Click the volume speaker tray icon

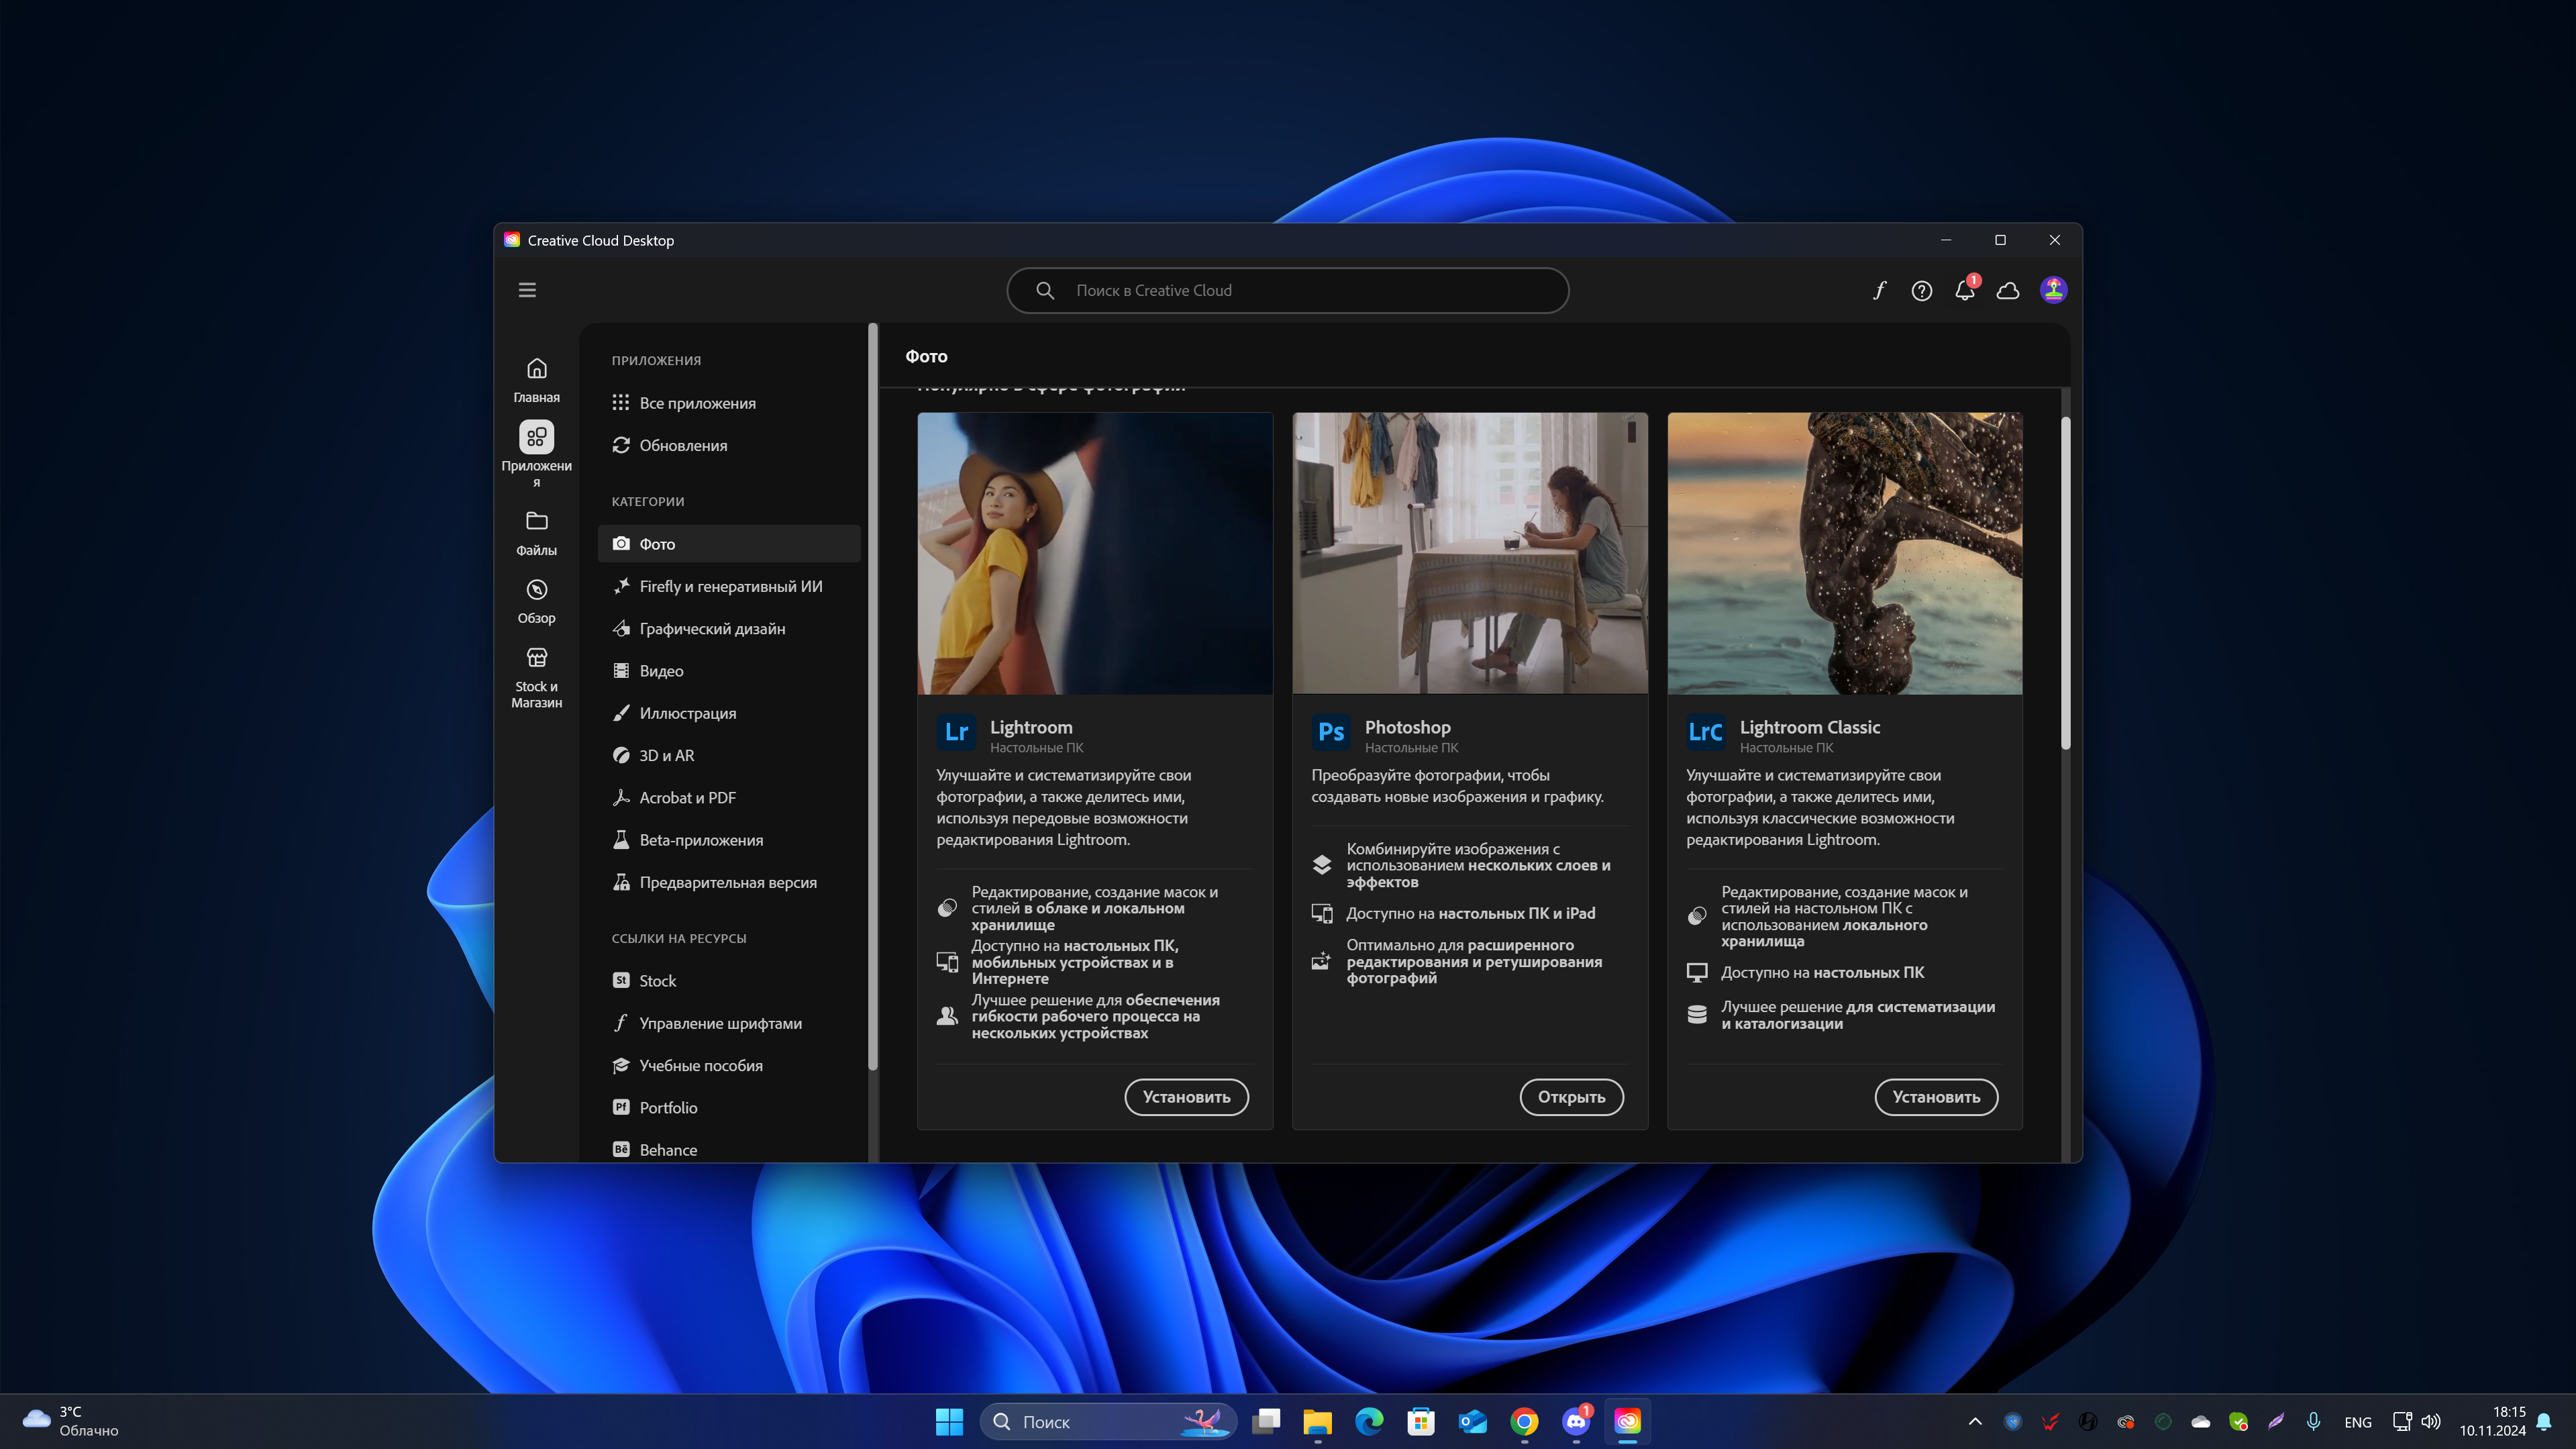click(2431, 1421)
